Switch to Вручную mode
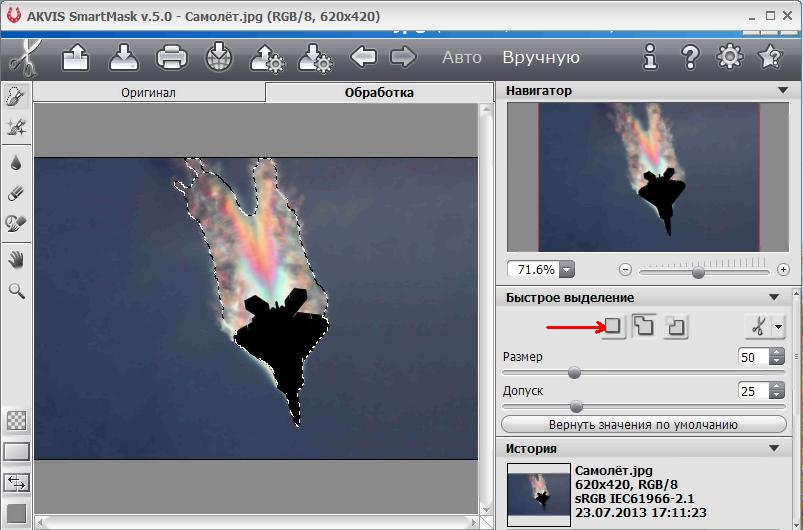Image resolution: width=803 pixels, height=530 pixels. (541, 57)
